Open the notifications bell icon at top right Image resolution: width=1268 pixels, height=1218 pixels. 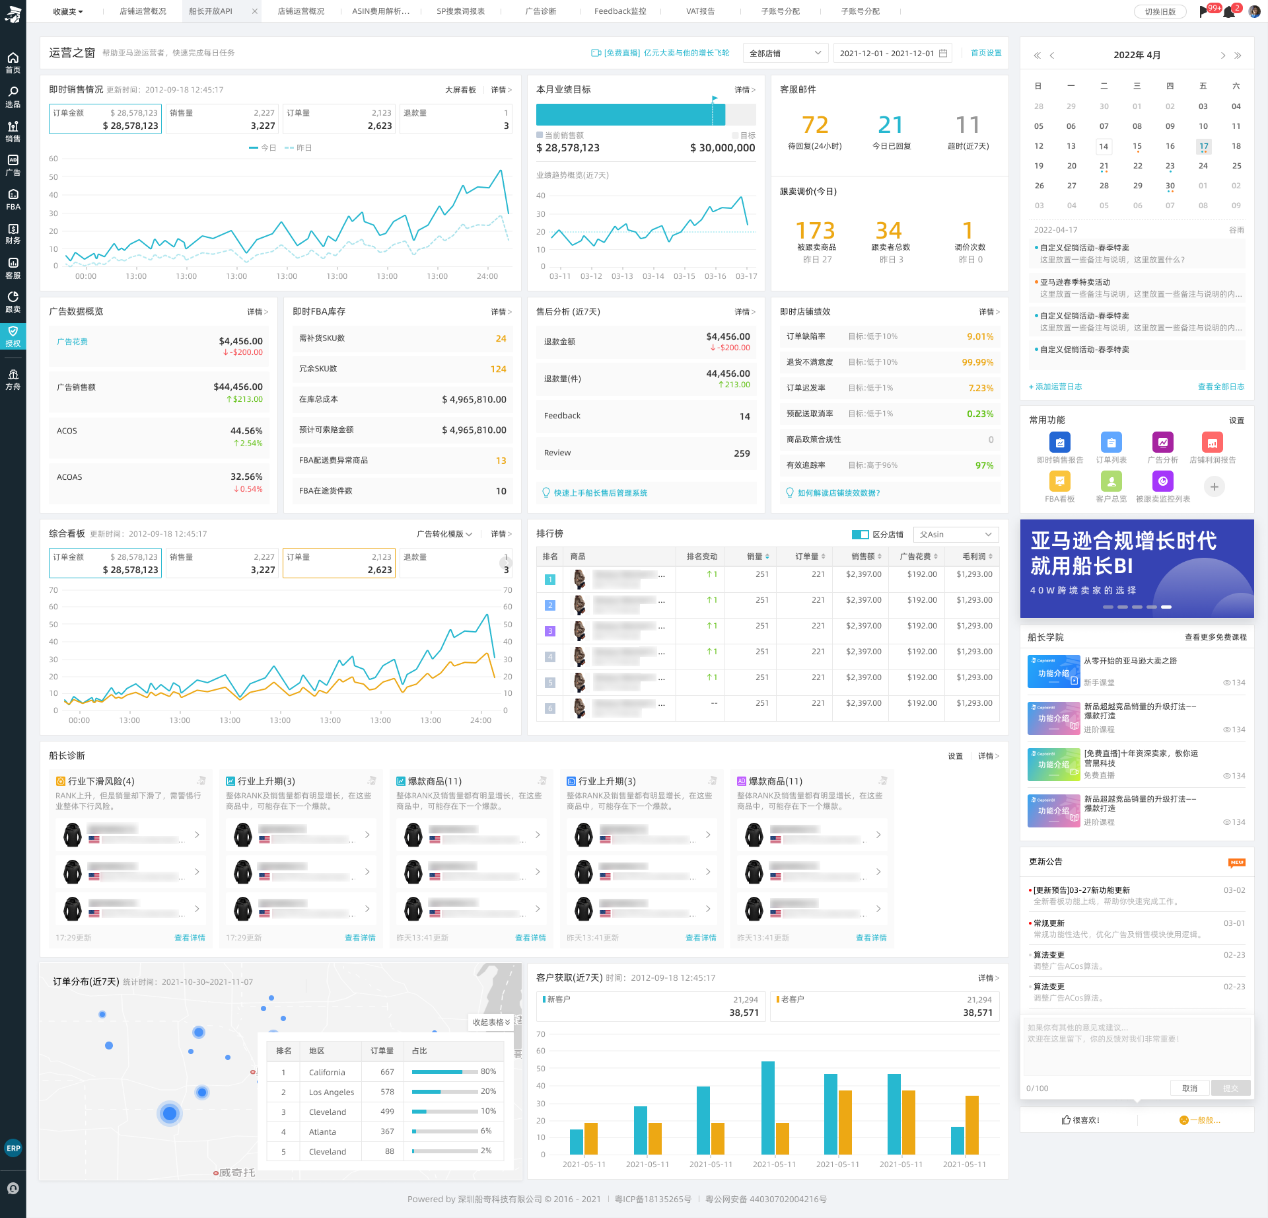click(1229, 12)
